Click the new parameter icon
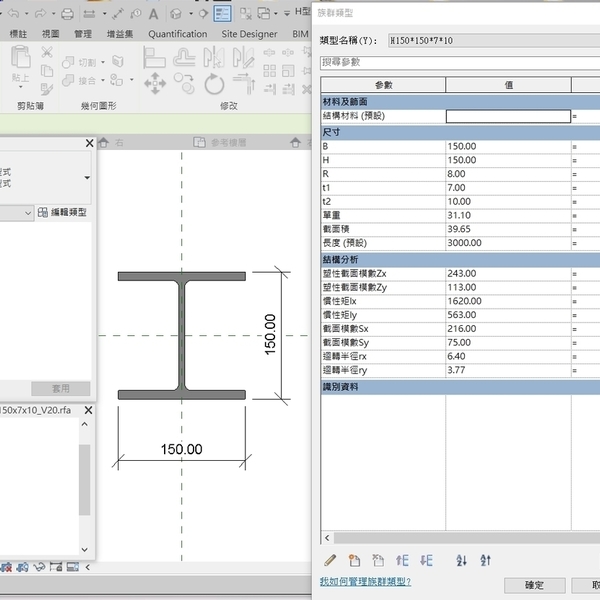Viewport: 600px width, 600px height. [354, 560]
